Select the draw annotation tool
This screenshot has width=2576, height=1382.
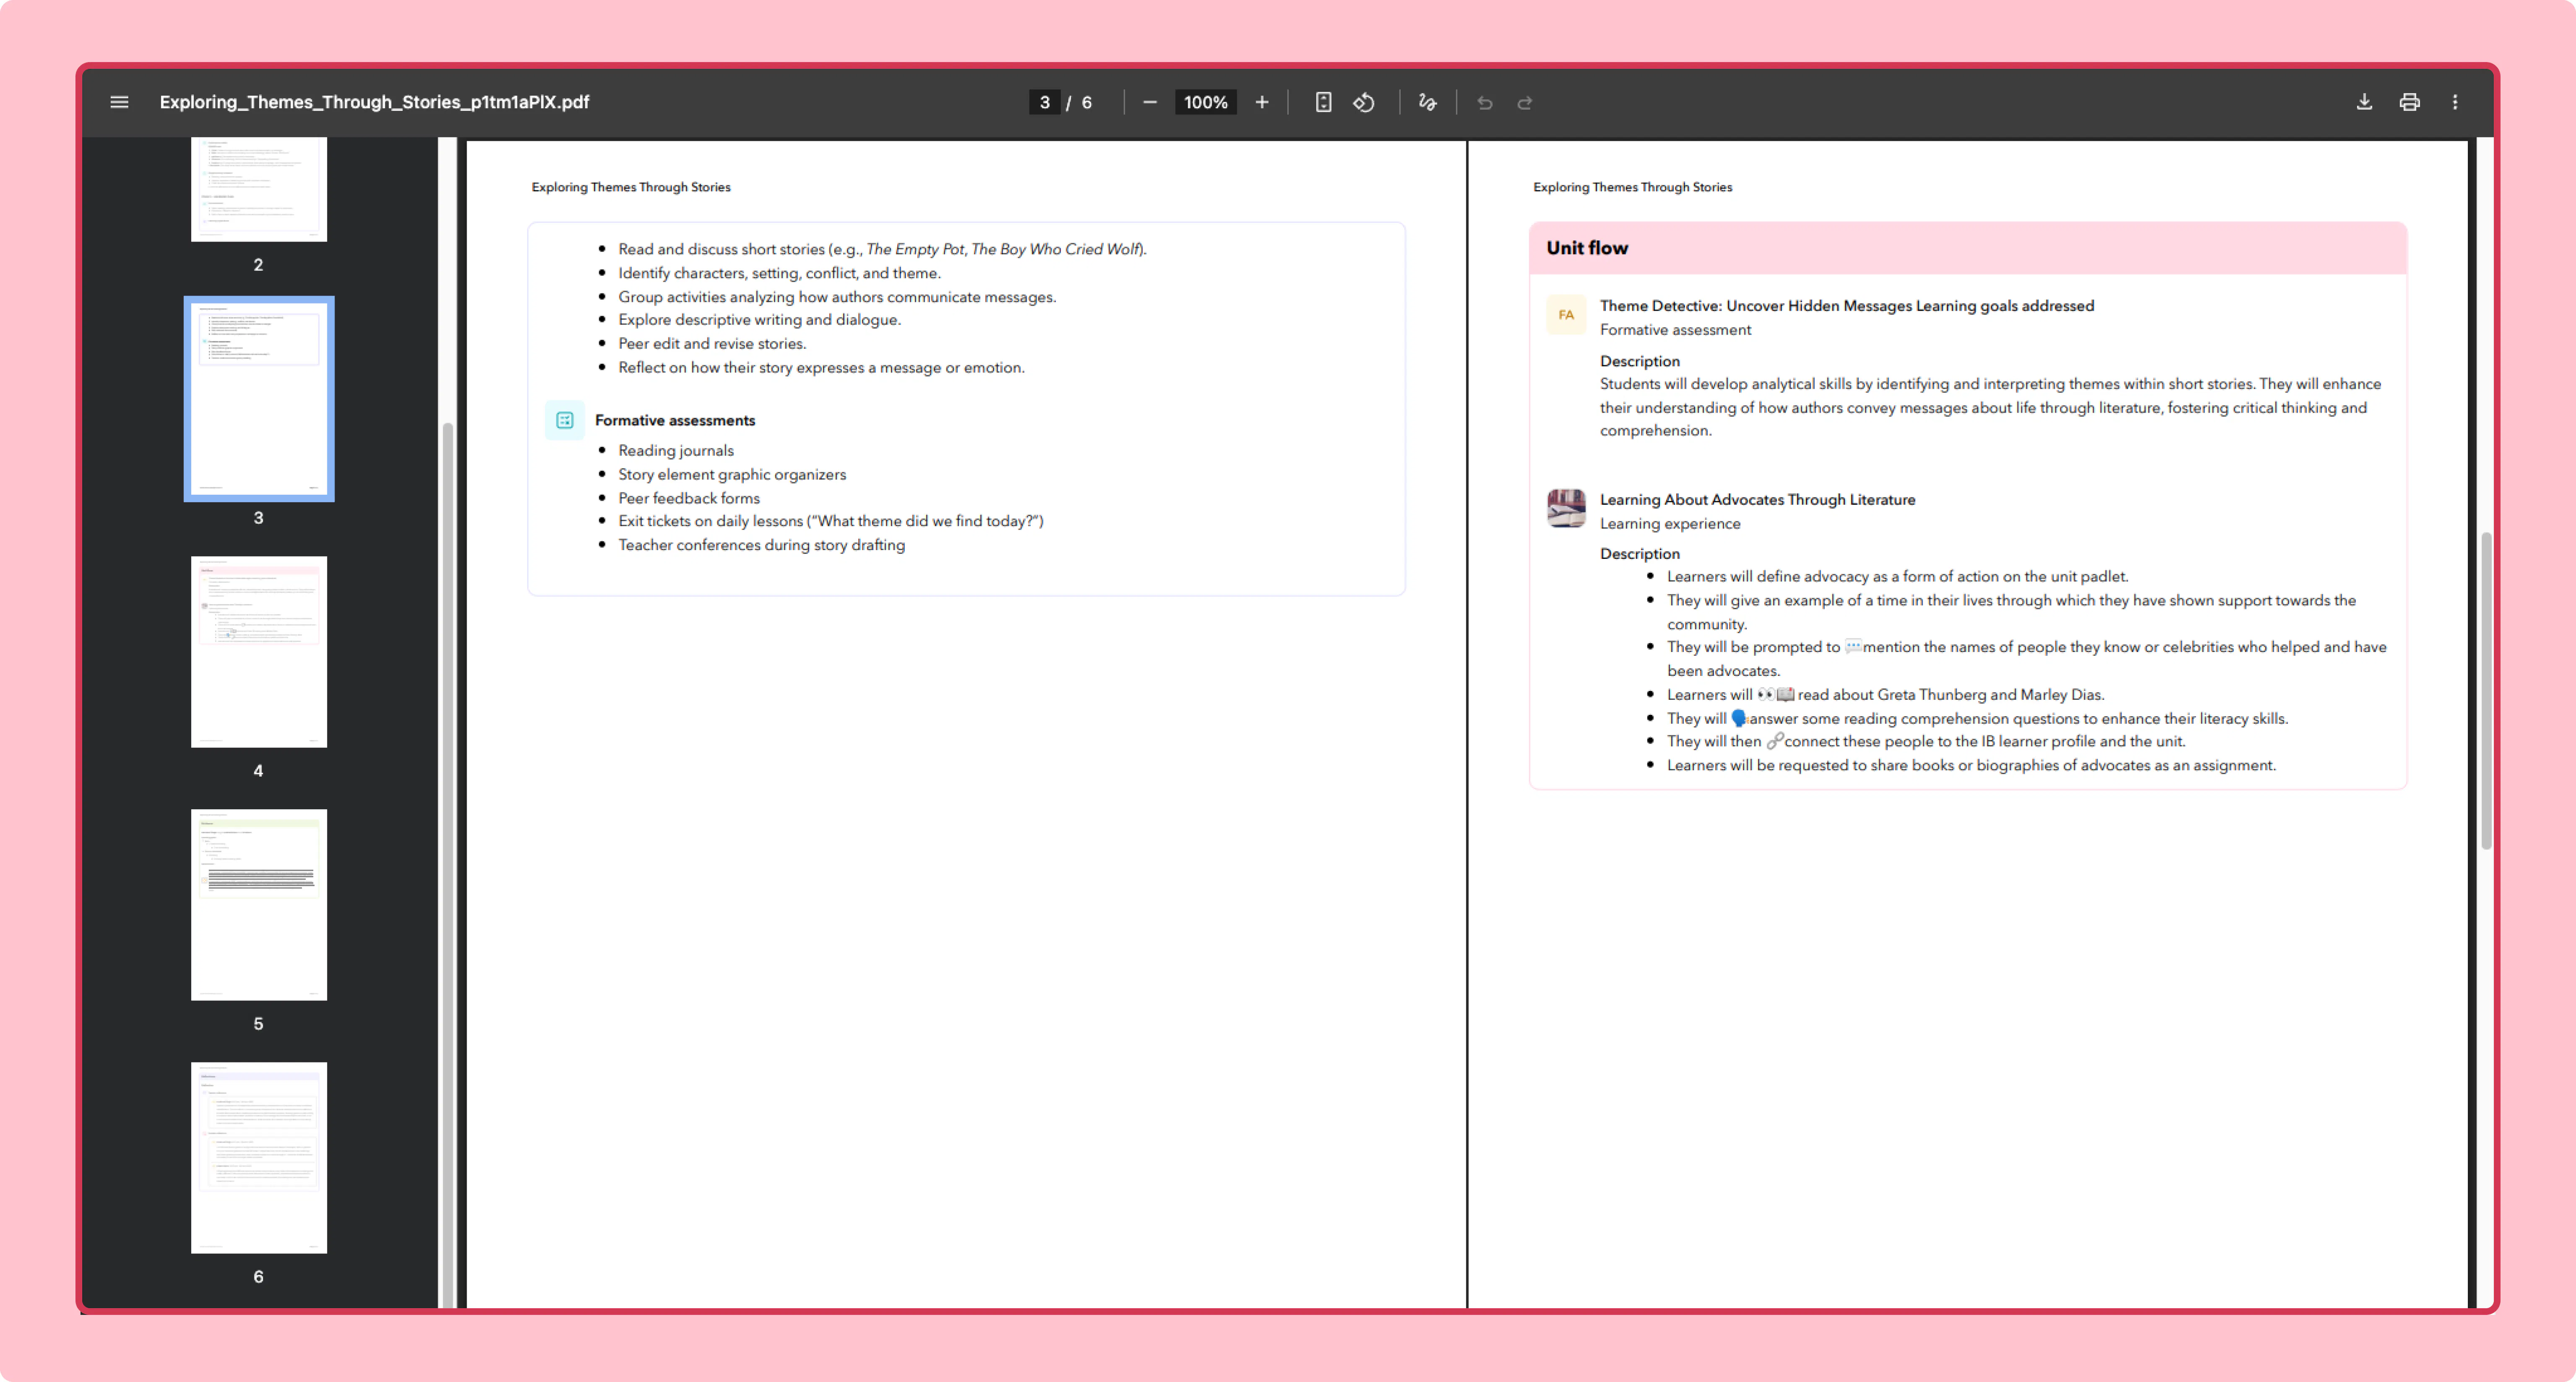(1427, 102)
